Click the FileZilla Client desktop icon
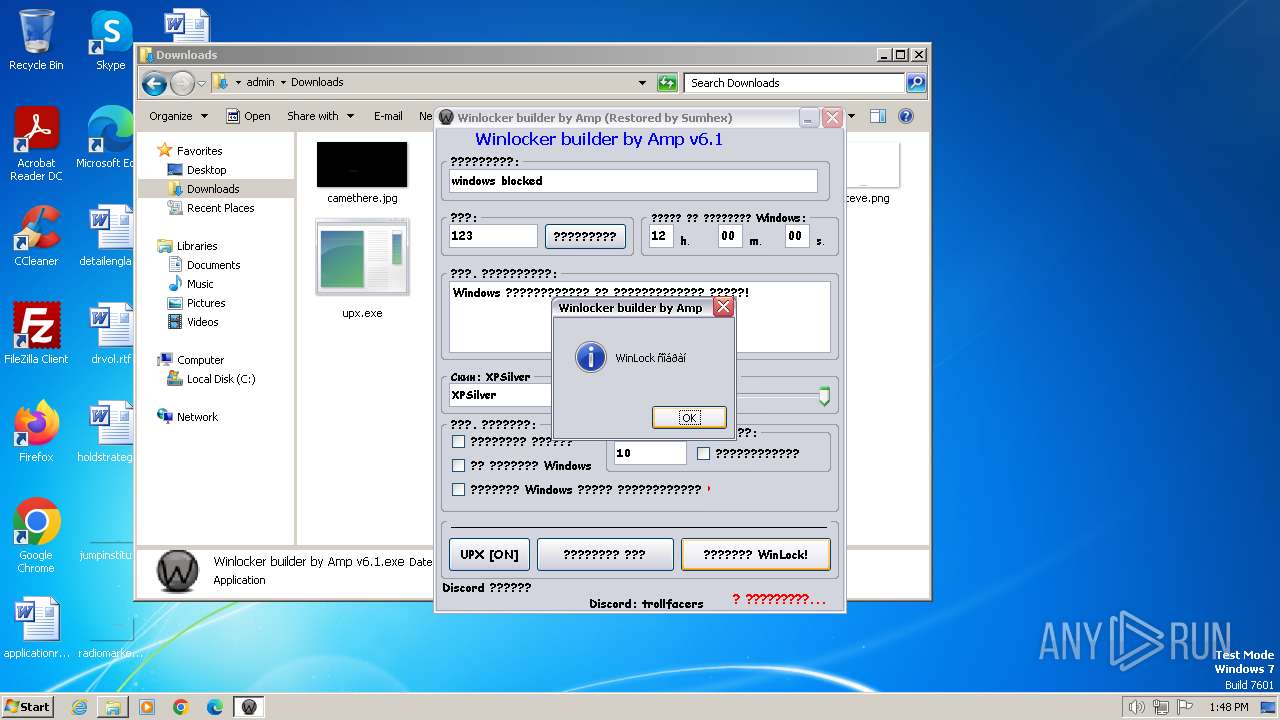The height and width of the screenshot is (720, 1280). [x=36, y=334]
